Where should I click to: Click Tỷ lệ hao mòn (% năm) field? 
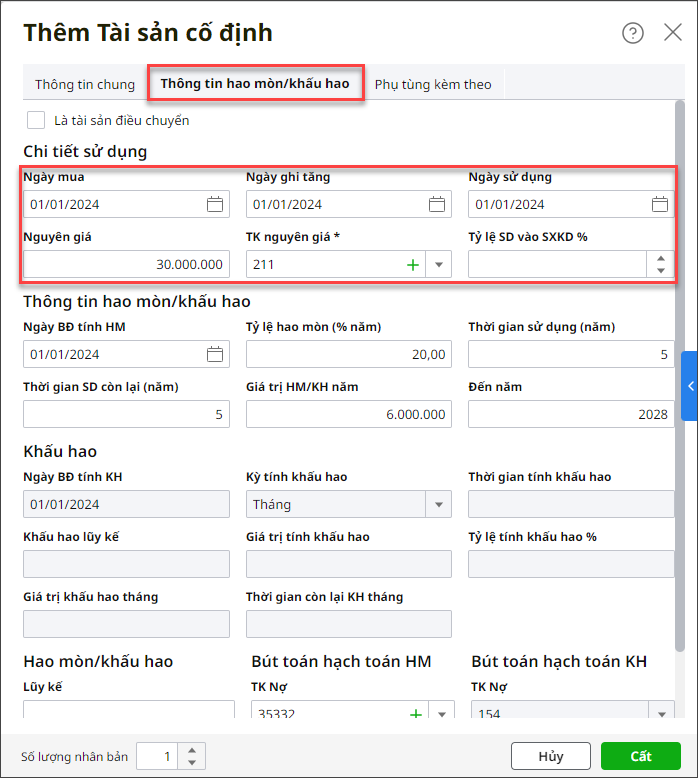pos(348,354)
